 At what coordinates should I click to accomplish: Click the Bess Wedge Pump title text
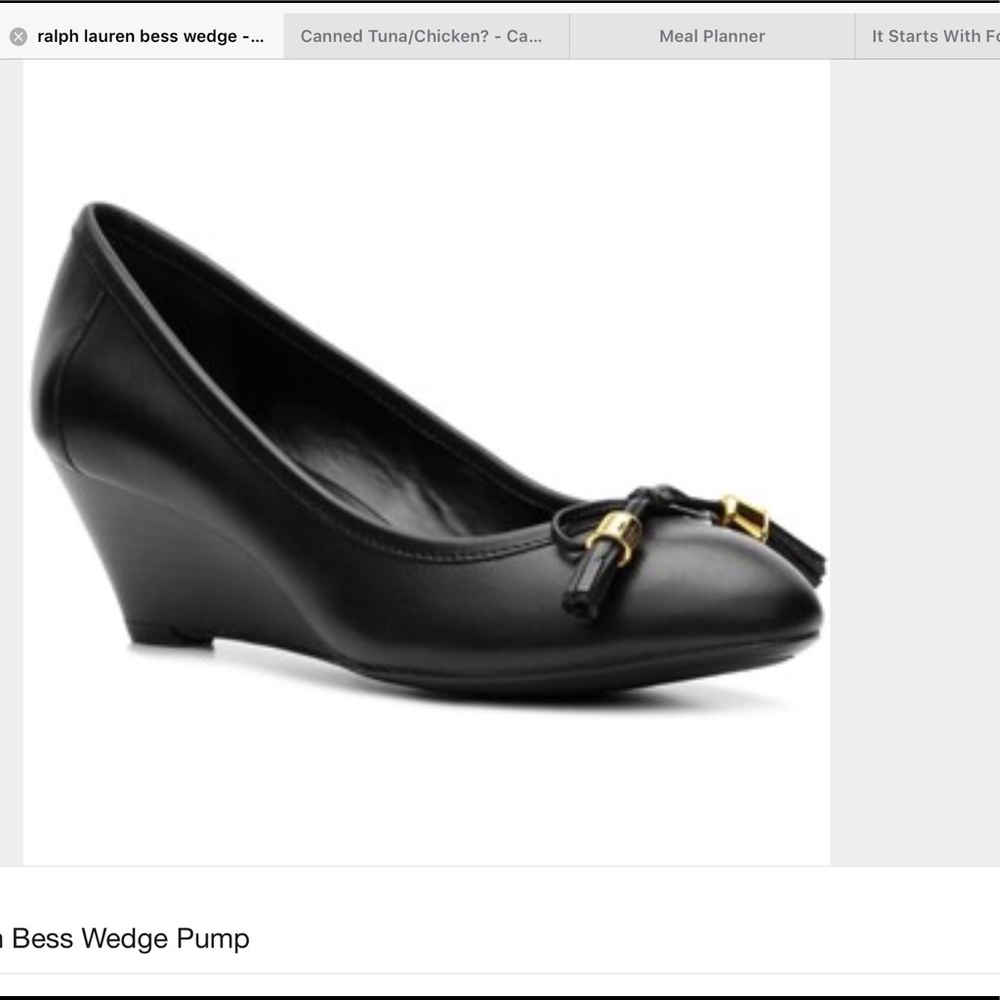tap(124, 938)
